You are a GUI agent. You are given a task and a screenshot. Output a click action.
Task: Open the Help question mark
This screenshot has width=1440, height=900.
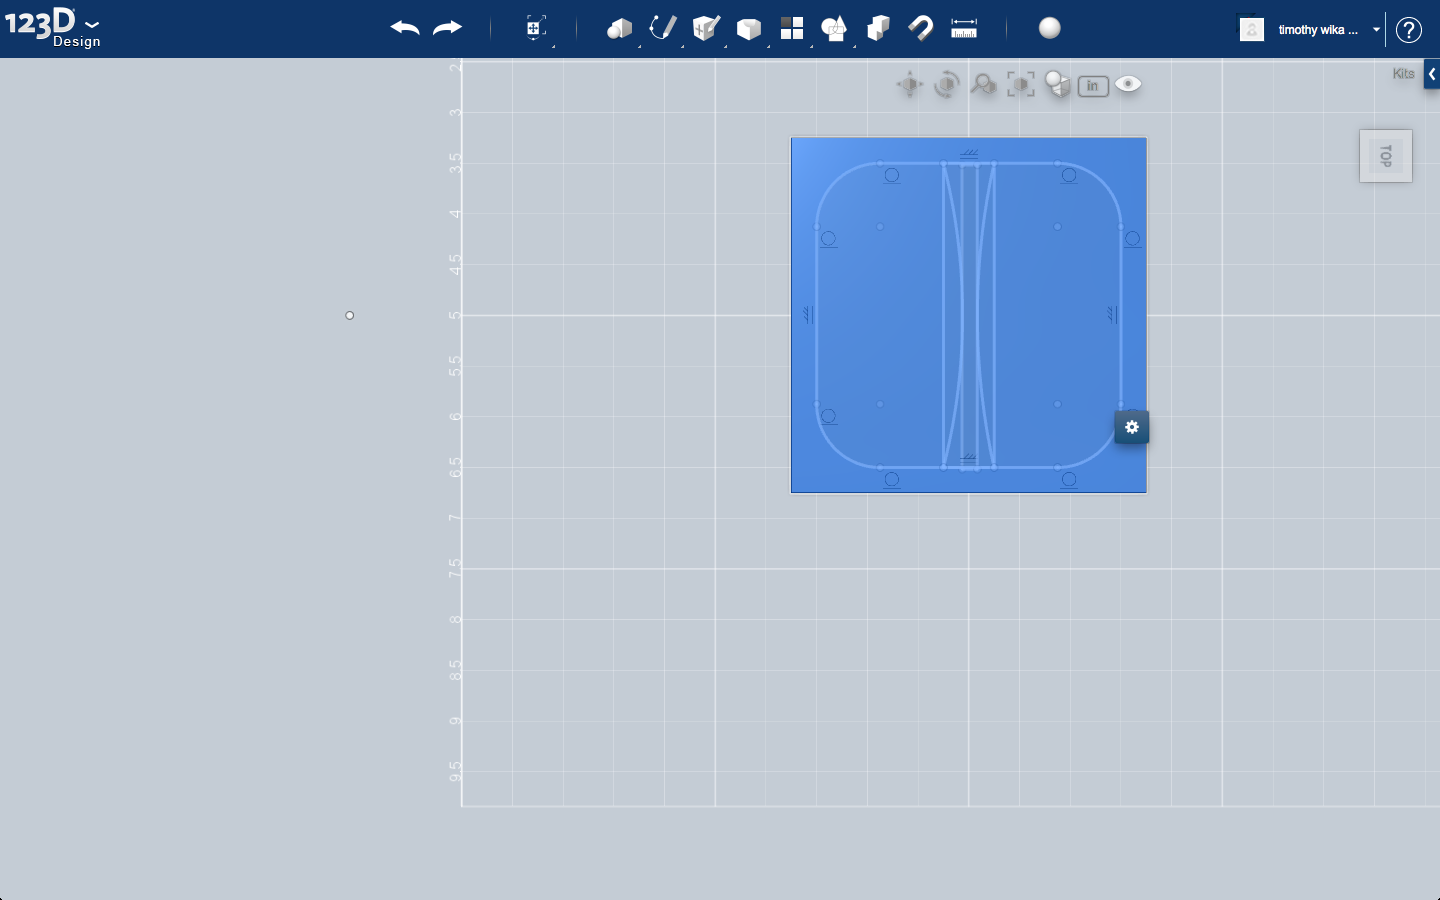pos(1409,30)
